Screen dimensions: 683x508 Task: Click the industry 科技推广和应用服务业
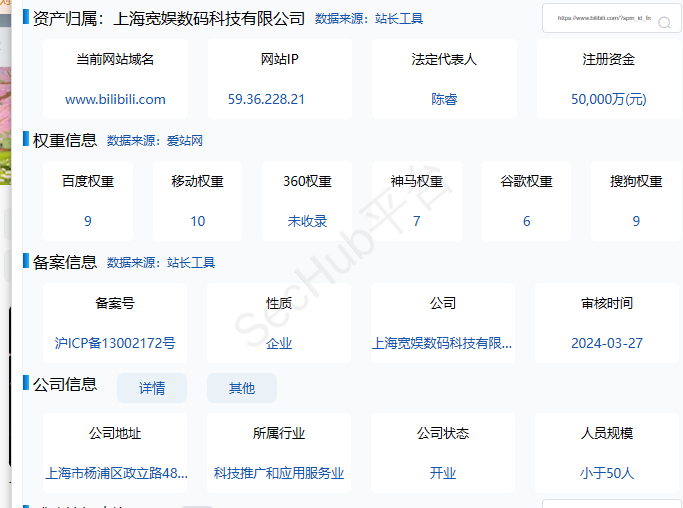coord(279,473)
